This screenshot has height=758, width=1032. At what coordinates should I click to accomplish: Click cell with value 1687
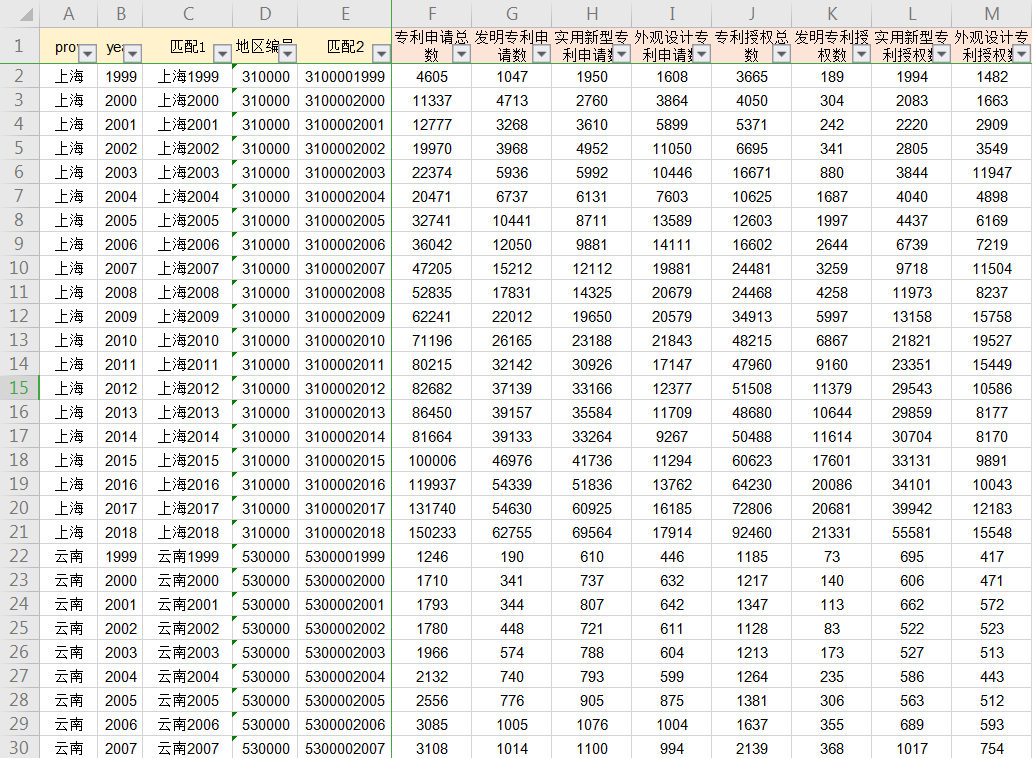(x=832, y=196)
